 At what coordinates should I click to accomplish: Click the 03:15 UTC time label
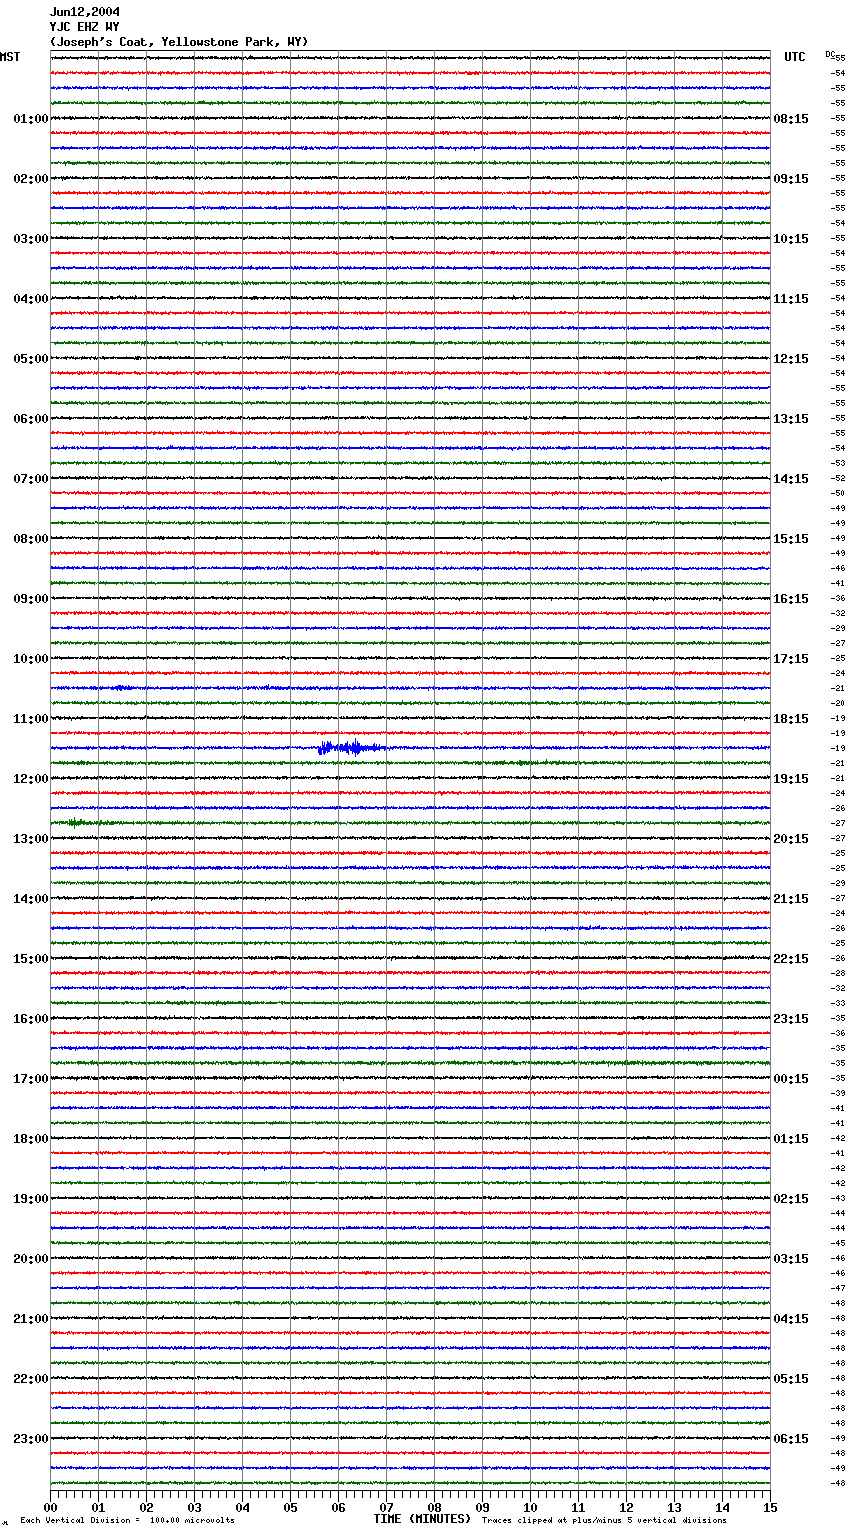[791, 1259]
